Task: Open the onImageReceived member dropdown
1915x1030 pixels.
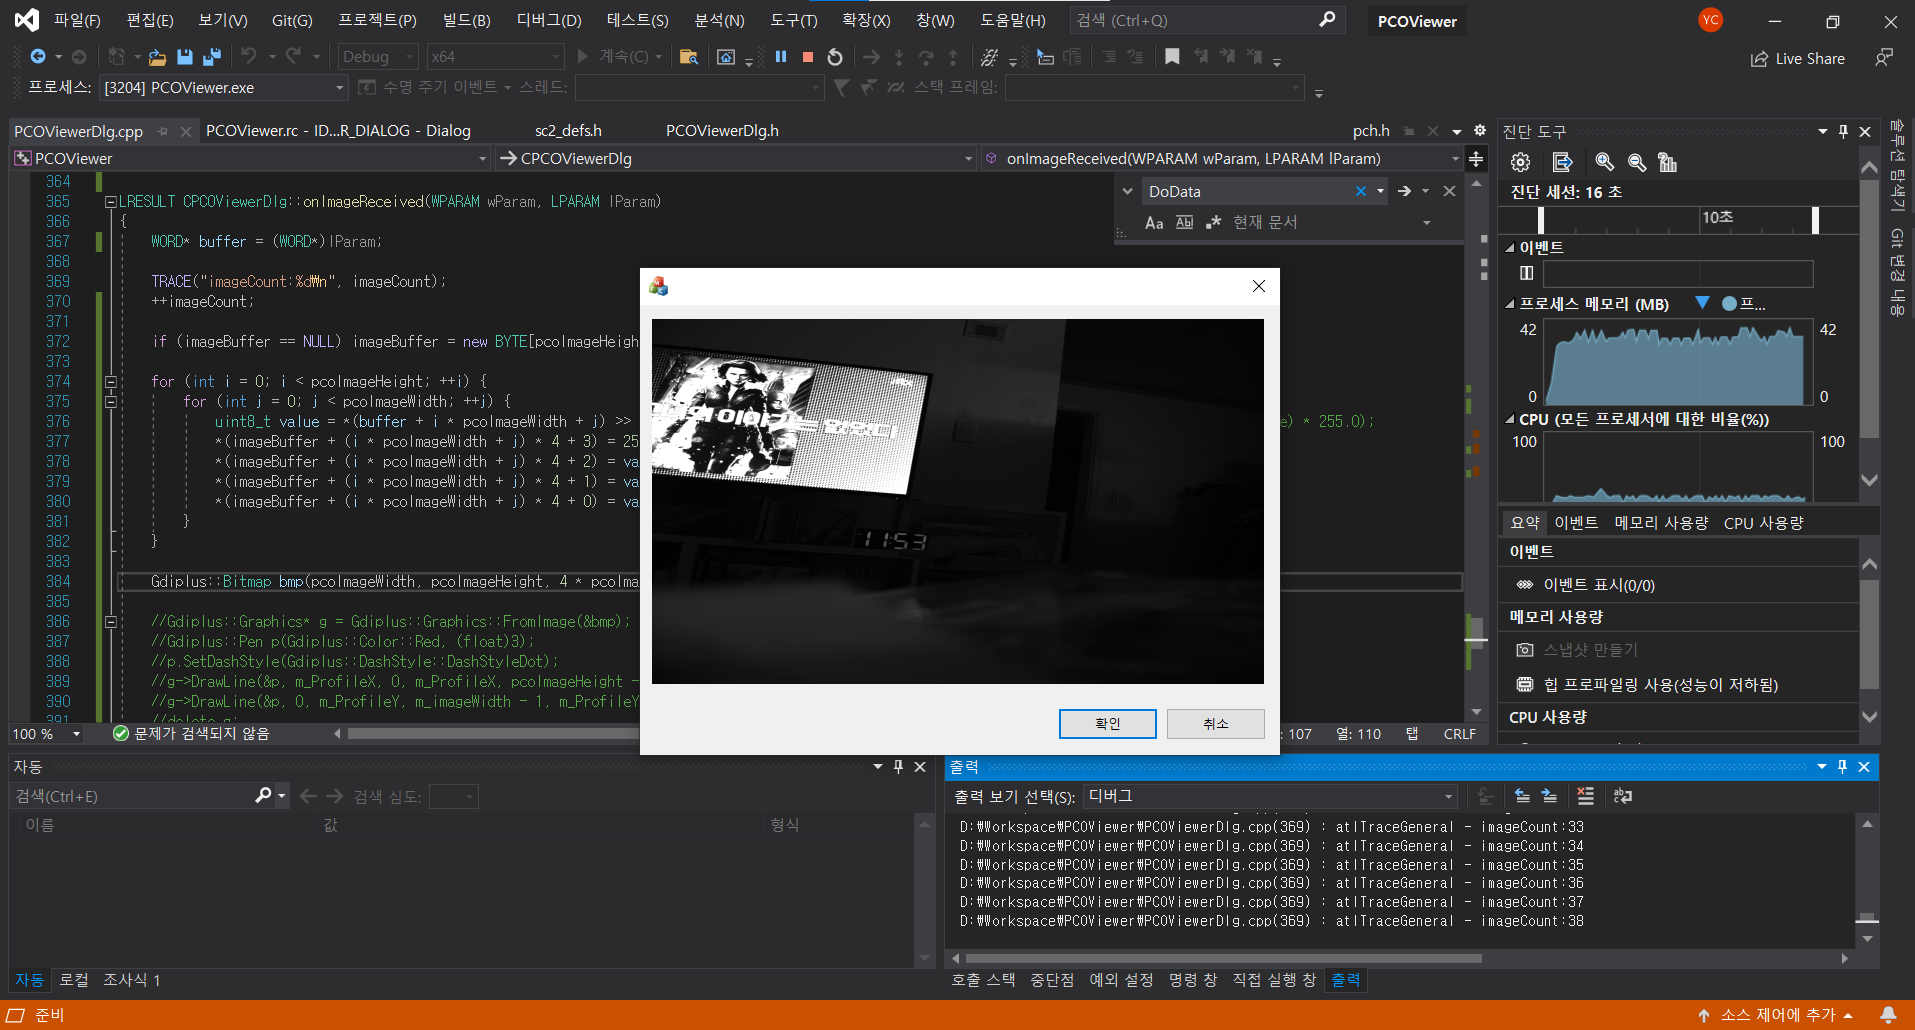Action: pyautogui.click(x=1455, y=159)
